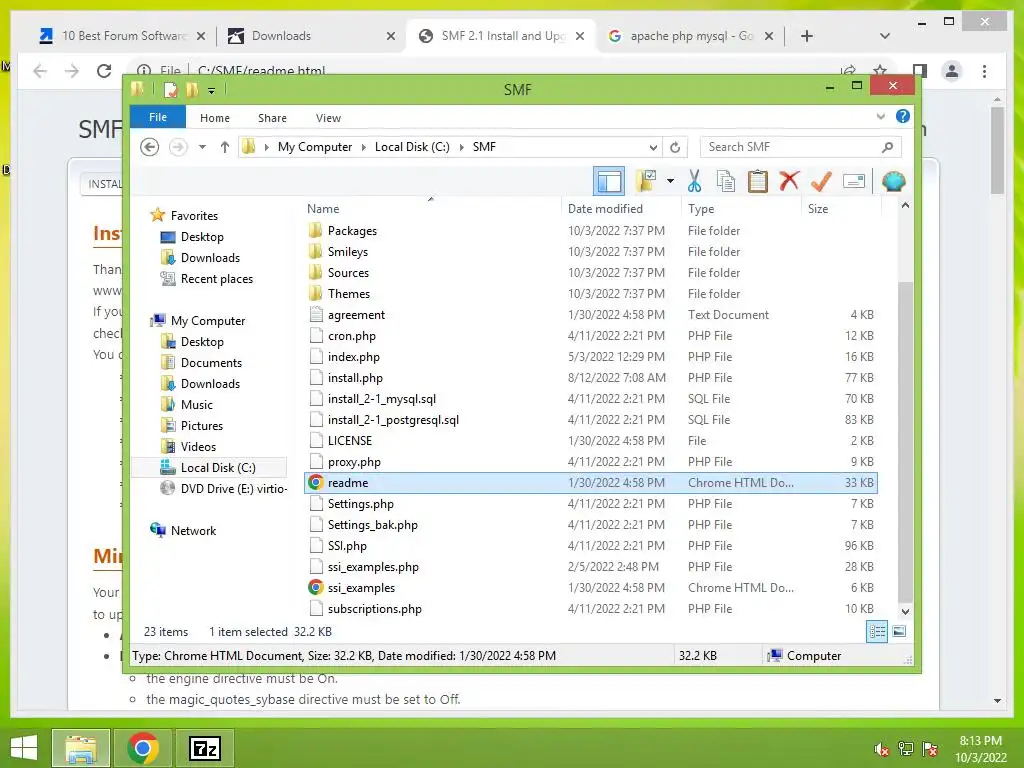This screenshot has width=1024, height=768.
Task: Open Chrome three-dot menu
Action: pos(984,71)
